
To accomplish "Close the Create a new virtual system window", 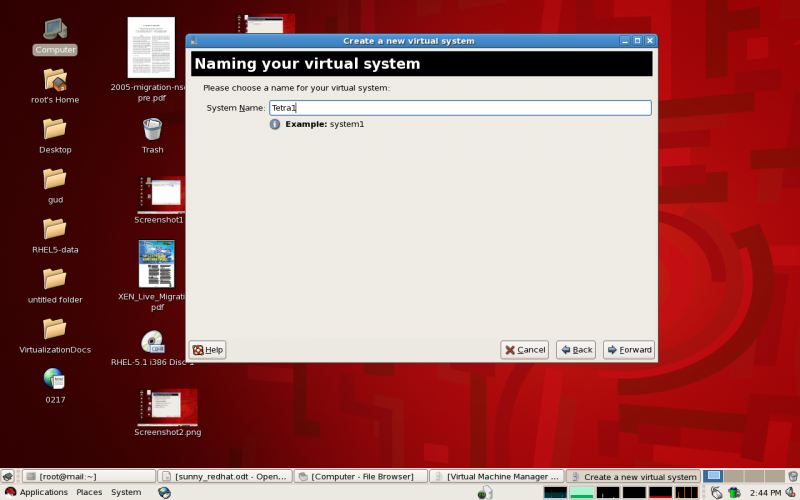I will tap(649, 41).
